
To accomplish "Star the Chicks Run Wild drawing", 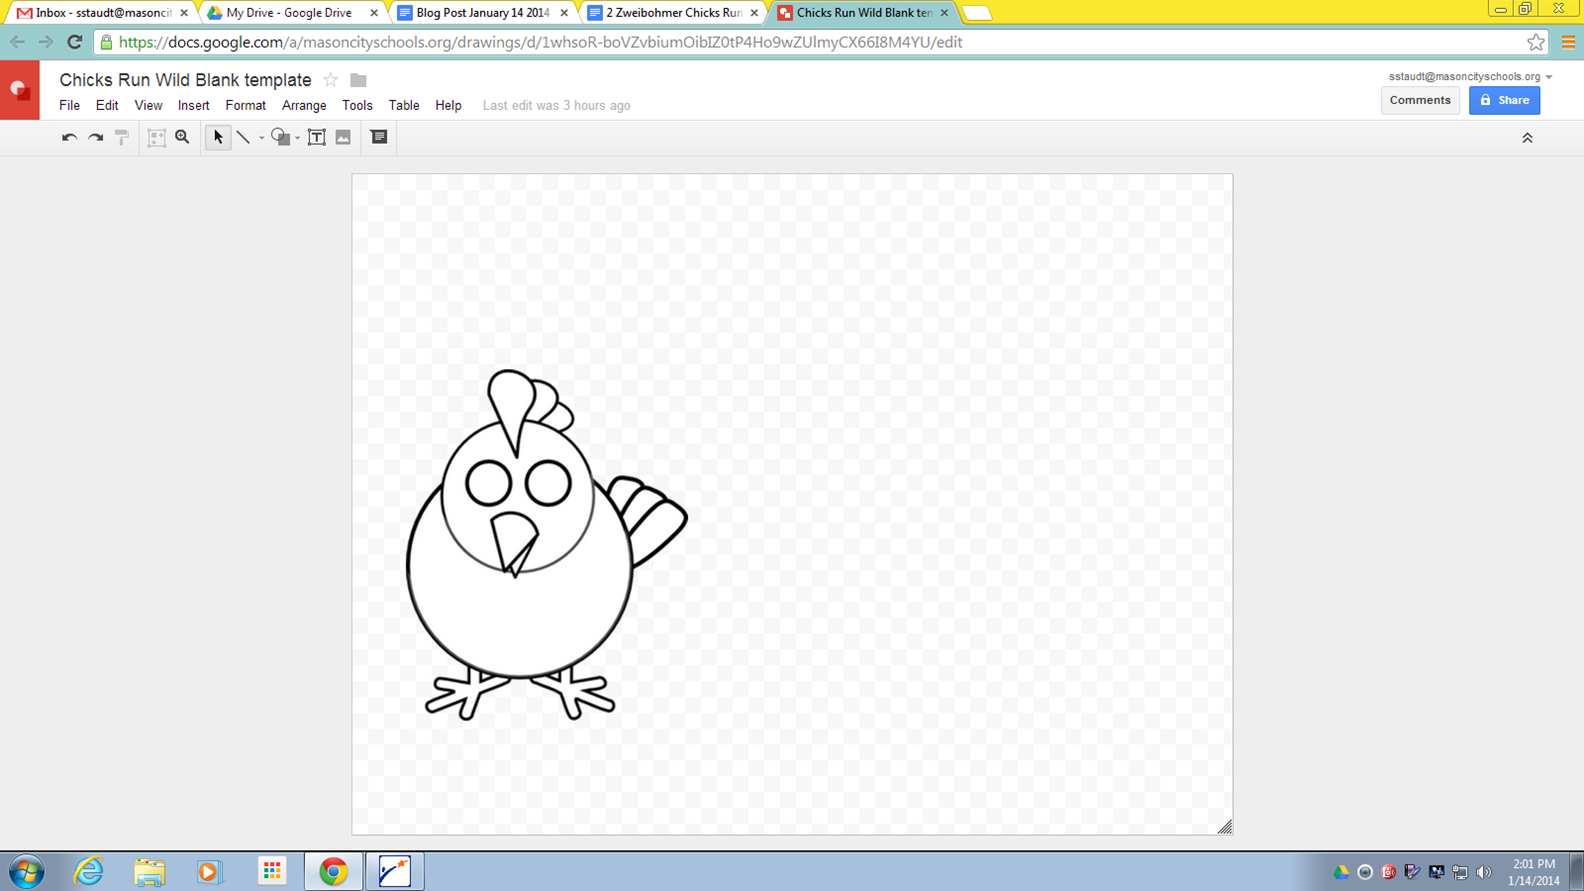I will point(330,80).
